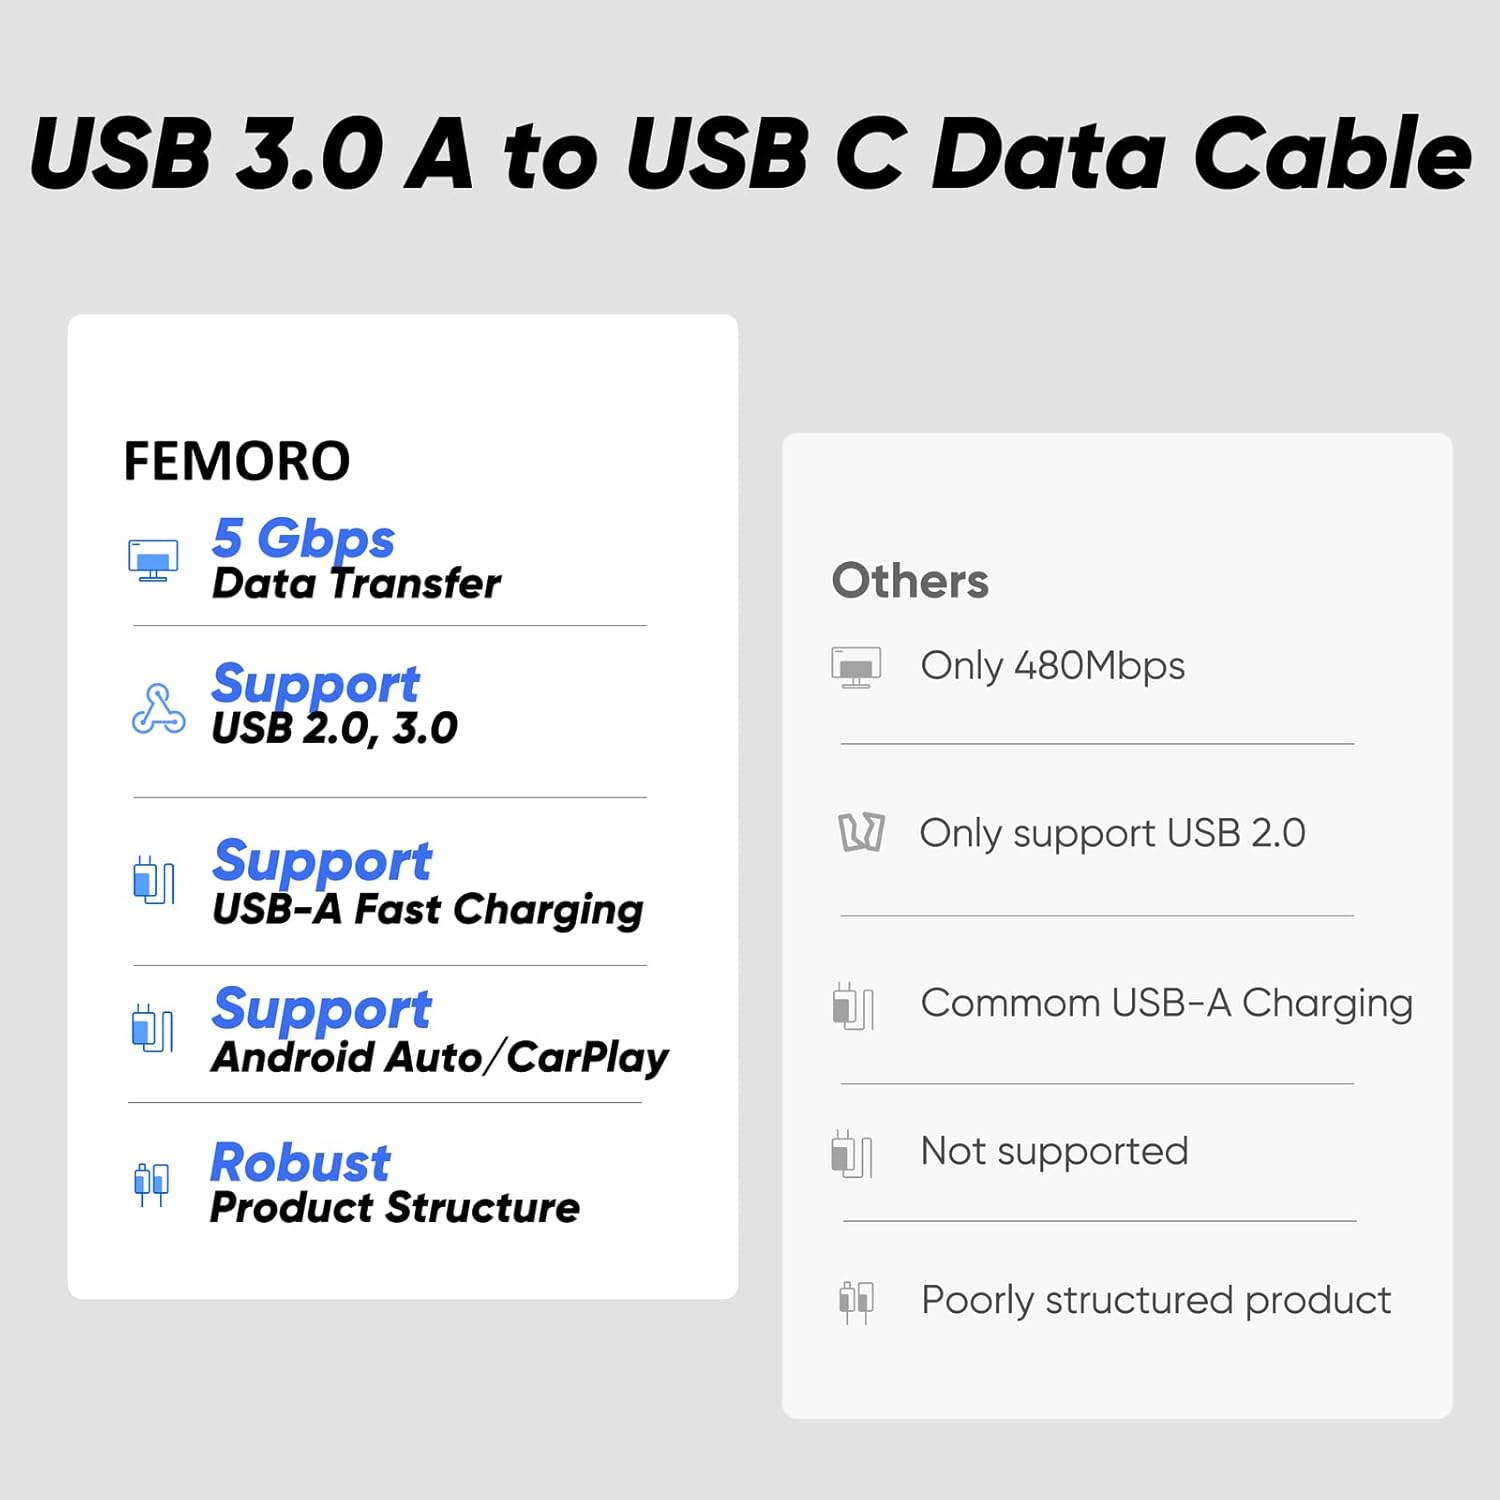The image size is (1500, 1500).
Task: Click the gray charger icon beside Commom USB-A Charging
Action: 854,1006
